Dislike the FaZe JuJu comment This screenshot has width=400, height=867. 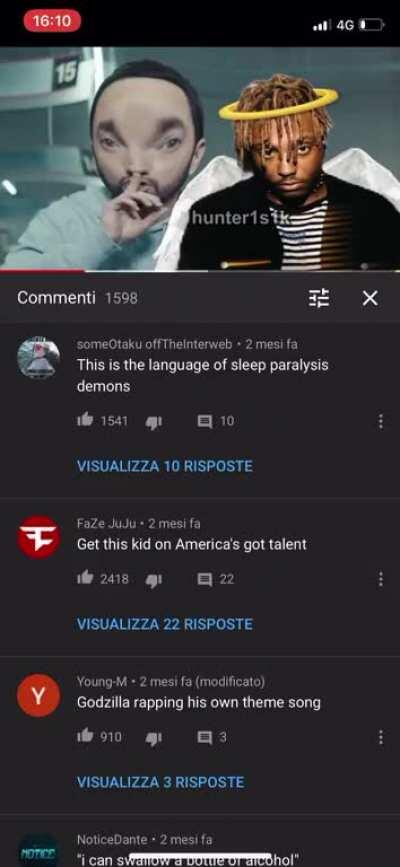tap(153, 579)
